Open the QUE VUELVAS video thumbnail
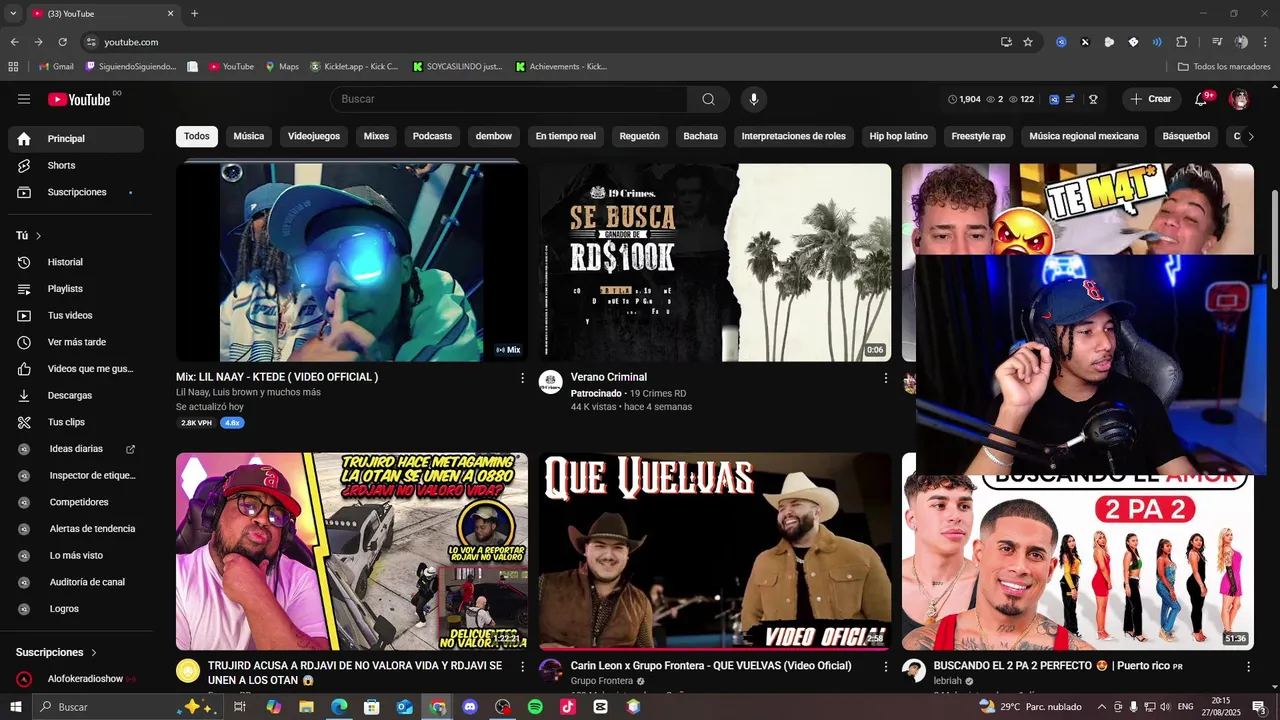1280x720 pixels. [715, 551]
